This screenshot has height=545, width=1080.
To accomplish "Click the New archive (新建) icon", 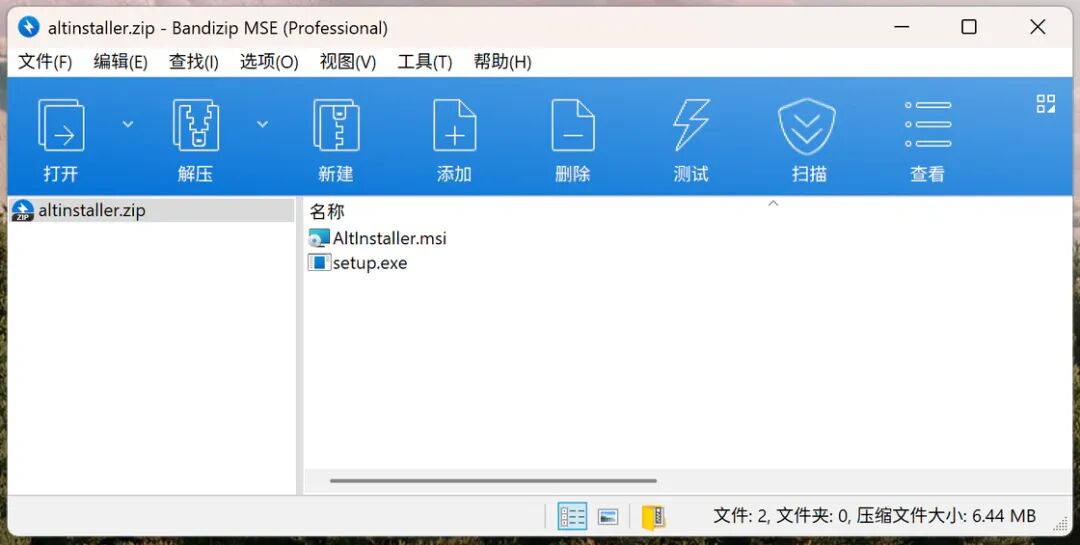I will pyautogui.click(x=336, y=126).
